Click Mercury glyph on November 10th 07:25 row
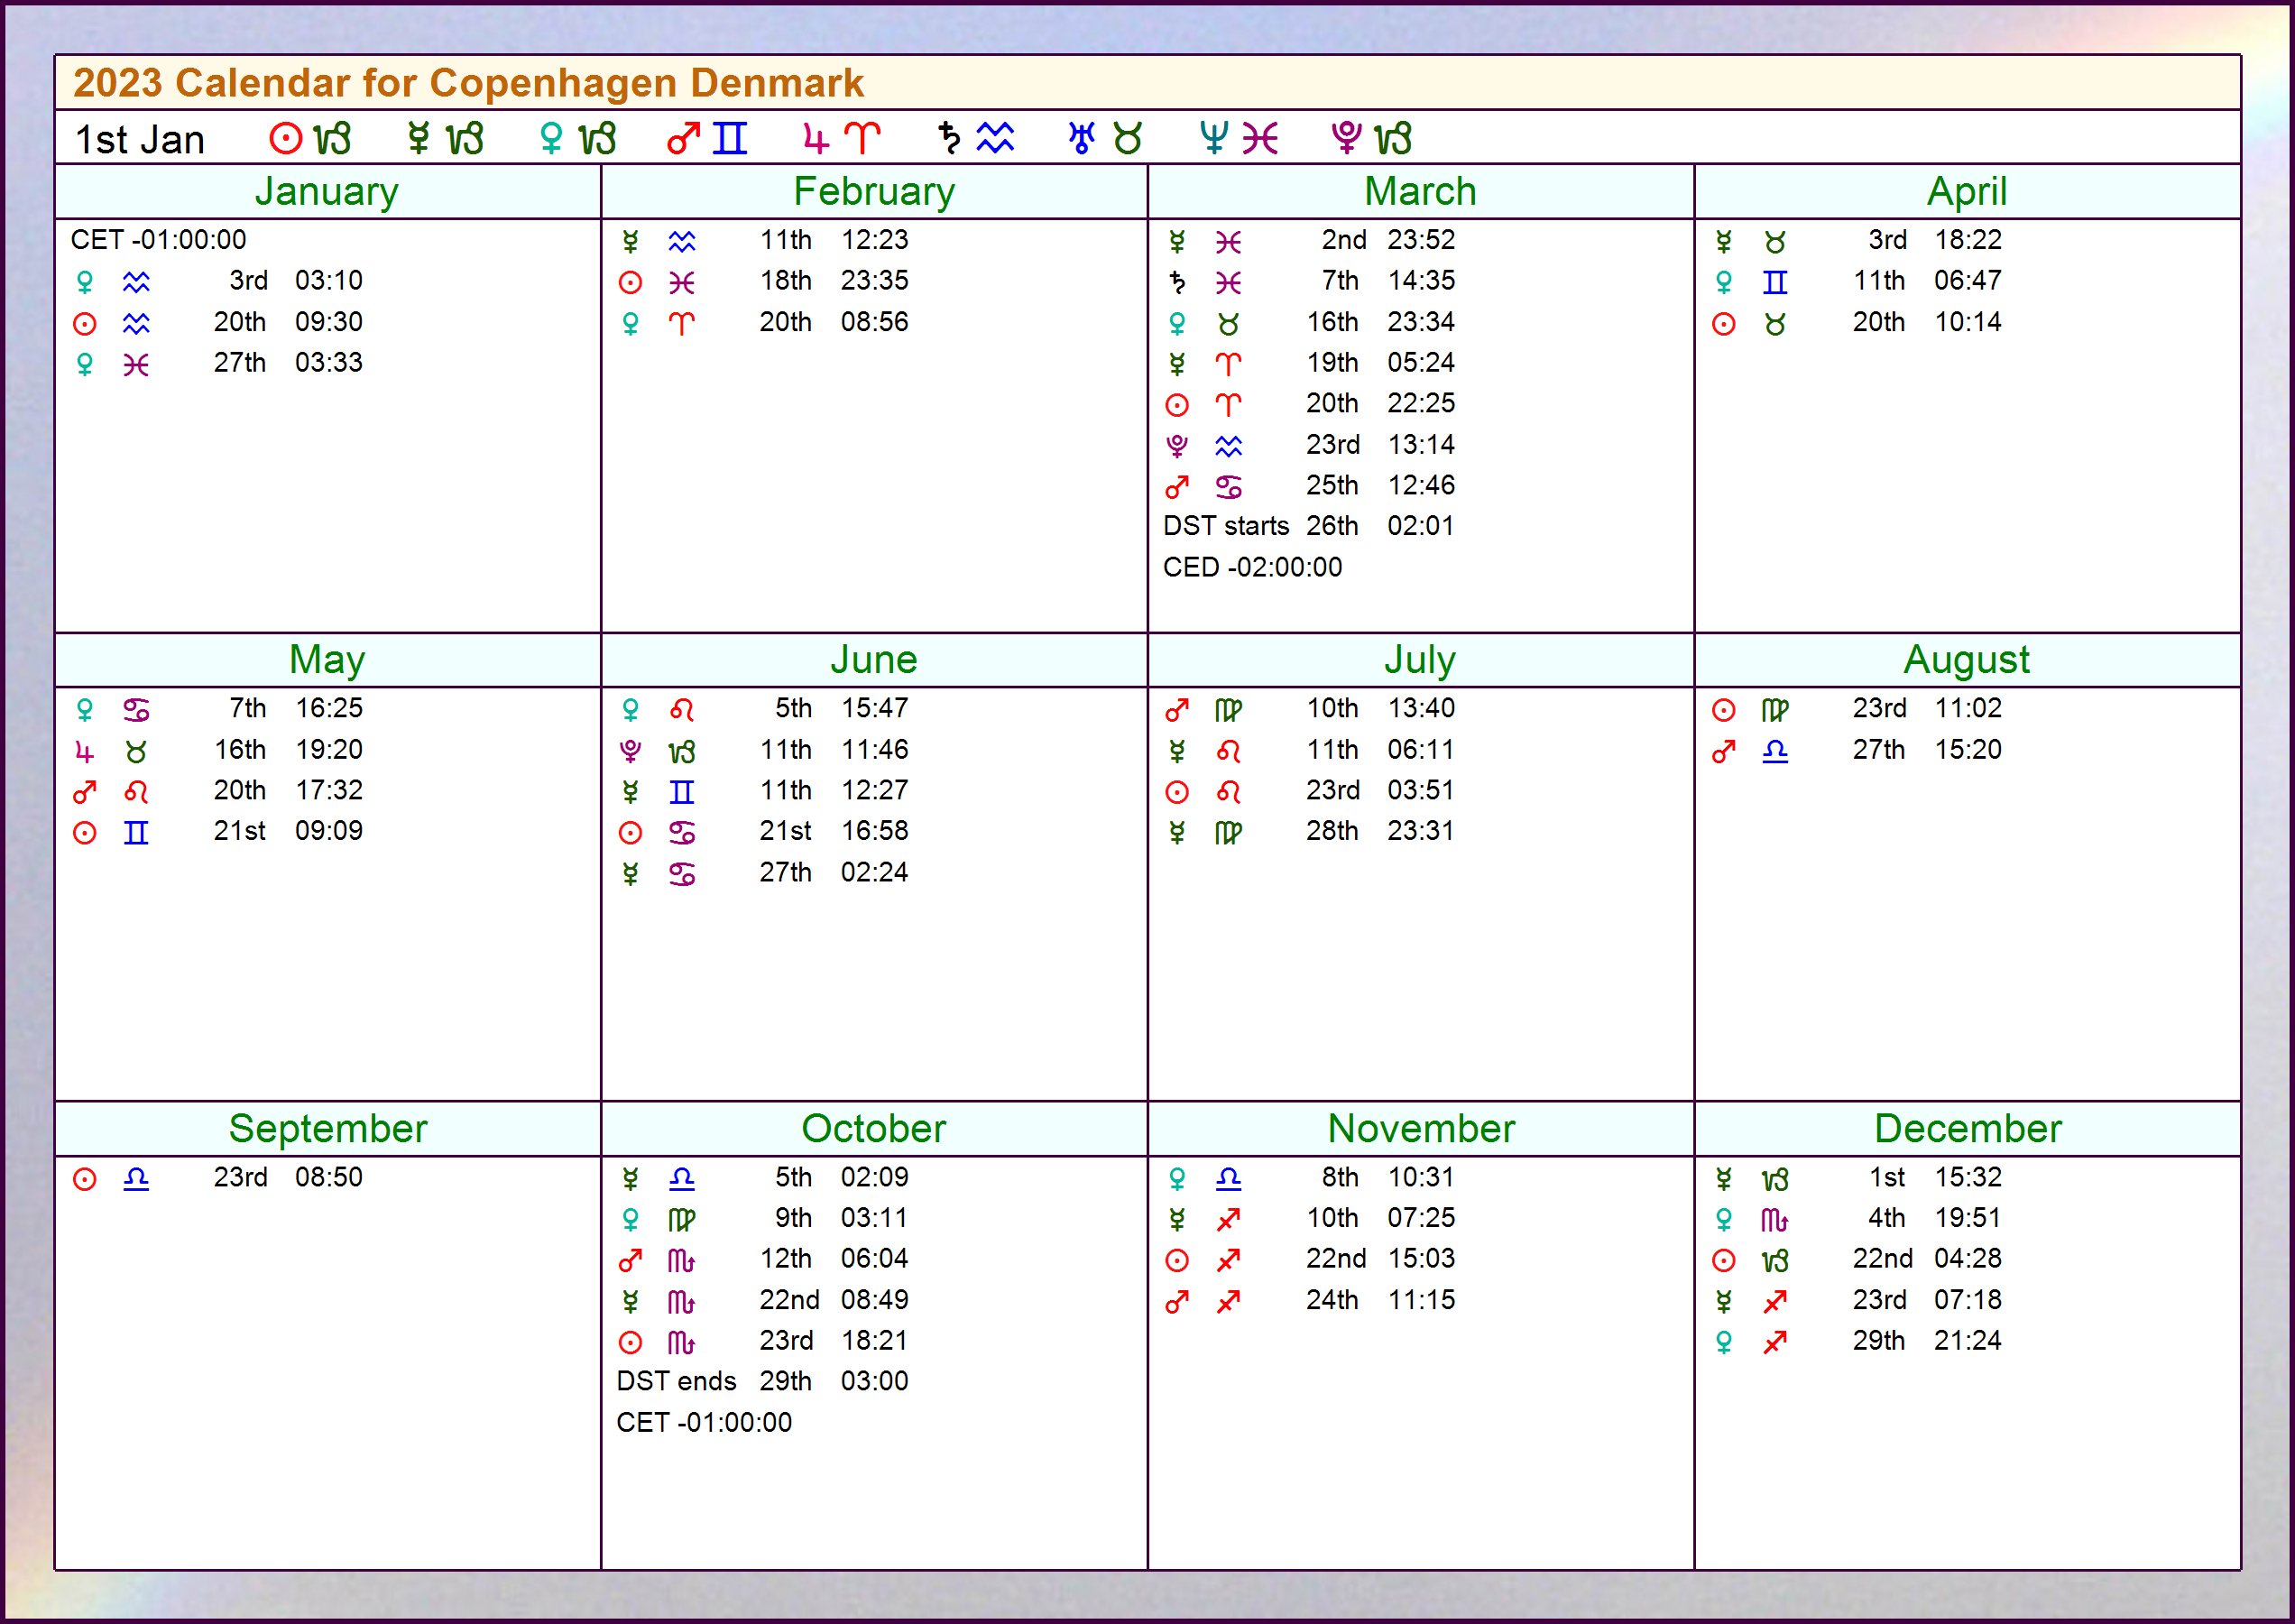 tap(1177, 1220)
